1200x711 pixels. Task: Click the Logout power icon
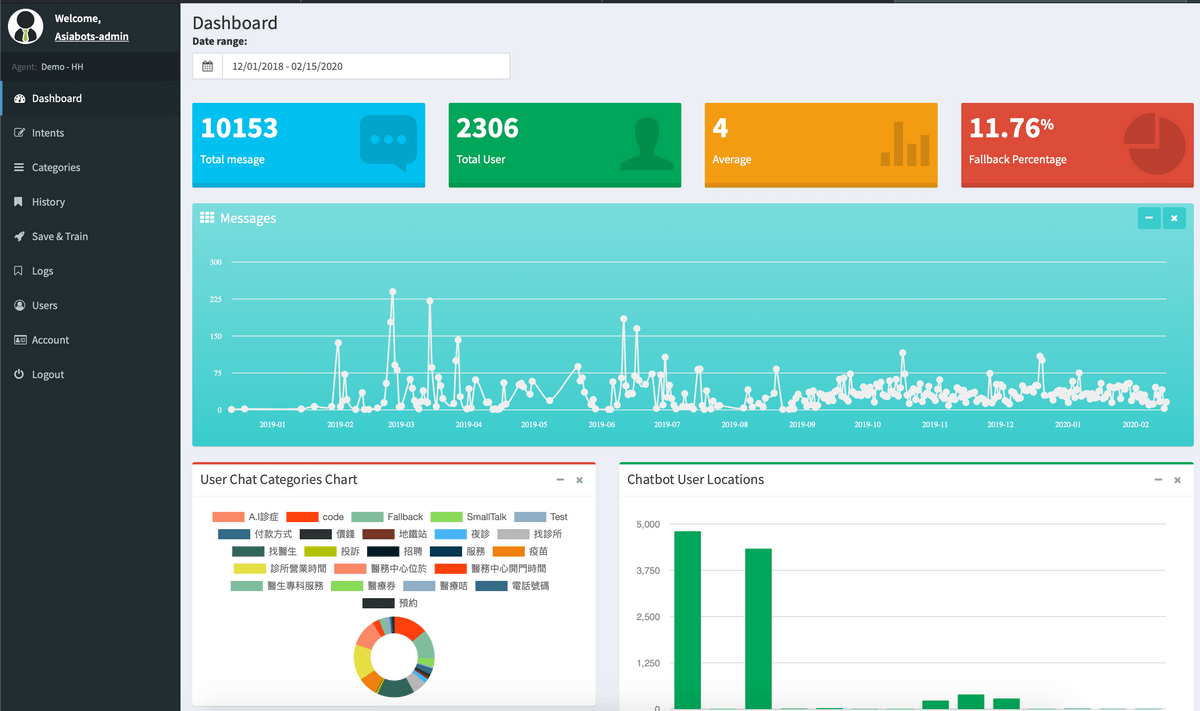19,375
